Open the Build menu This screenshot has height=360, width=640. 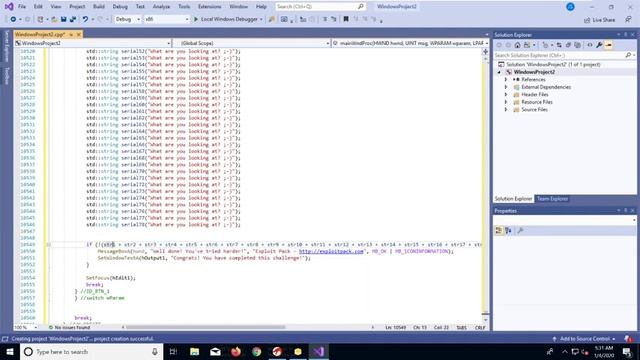(99, 7)
